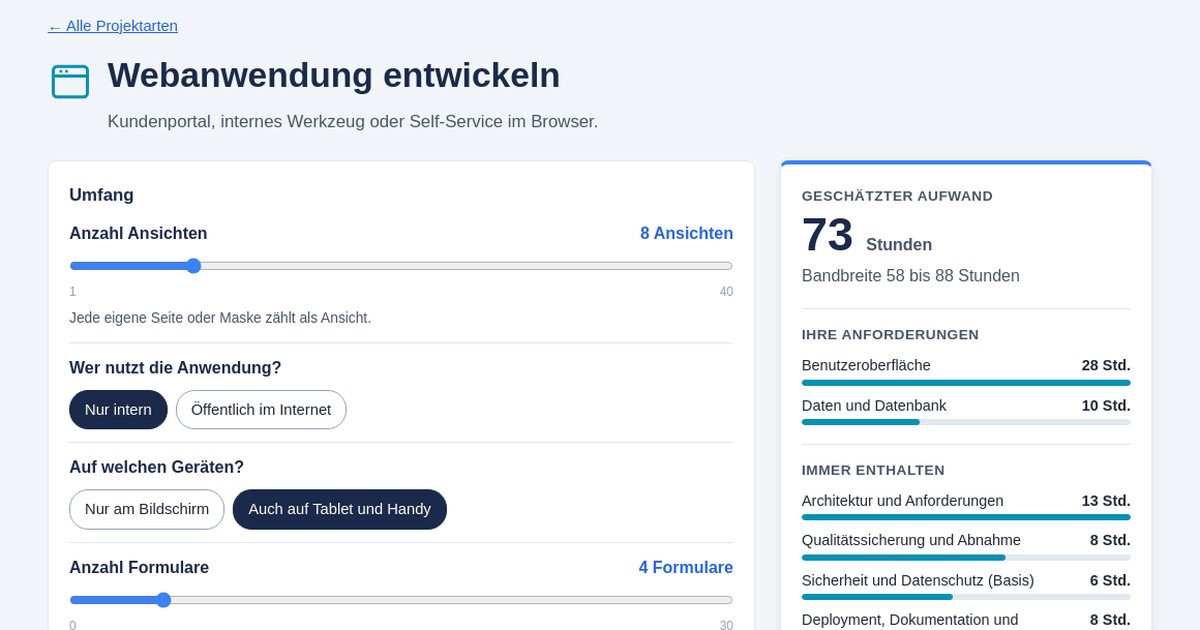Image resolution: width=1200 pixels, height=630 pixels.
Task: Click 'Sicherheit und Datenschutz (Basis)' label
Action: (x=918, y=580)
